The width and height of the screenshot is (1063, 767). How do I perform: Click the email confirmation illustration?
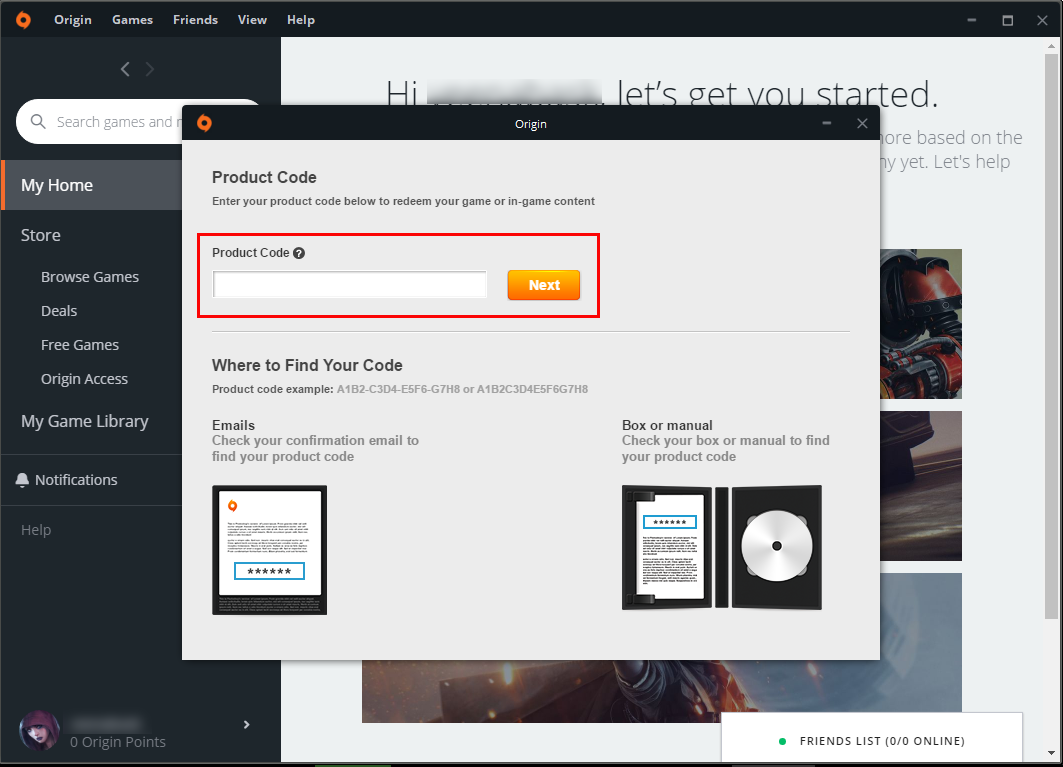[x=269, y=550]
